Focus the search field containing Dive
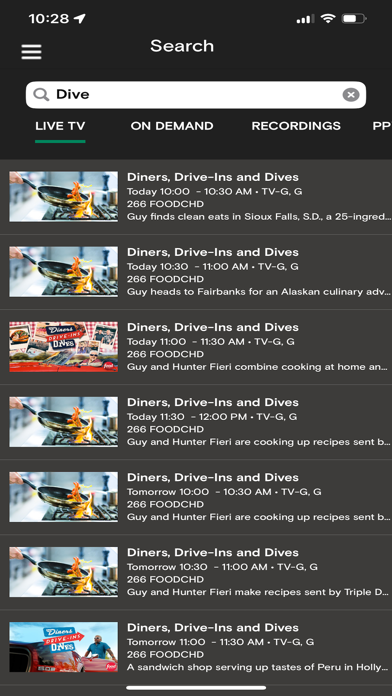392x696 pixels. point(196,95)
